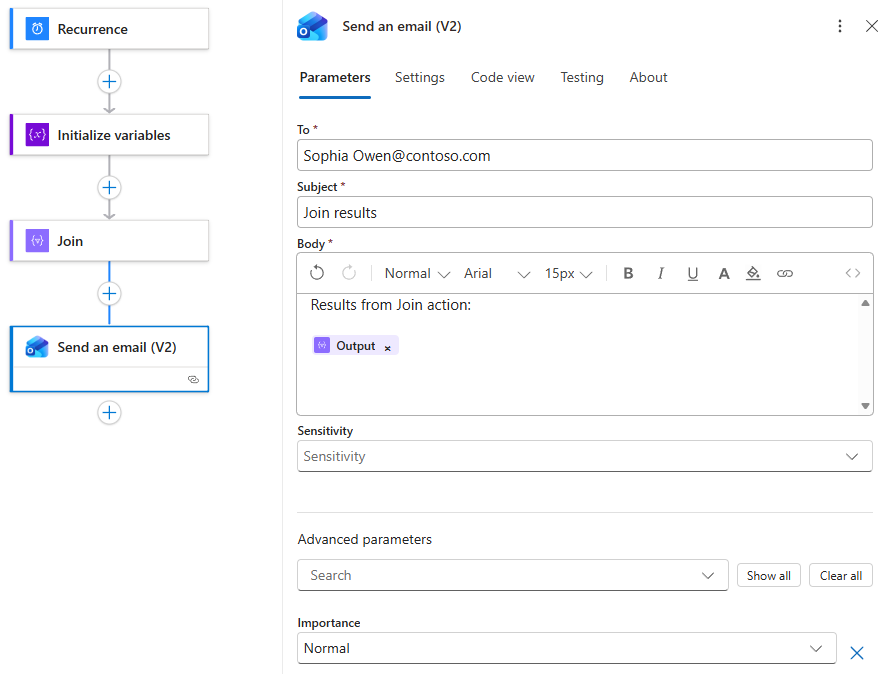Redo the body edit
Viewport: 883px width, 674px height.
click(x=349, y=273)
